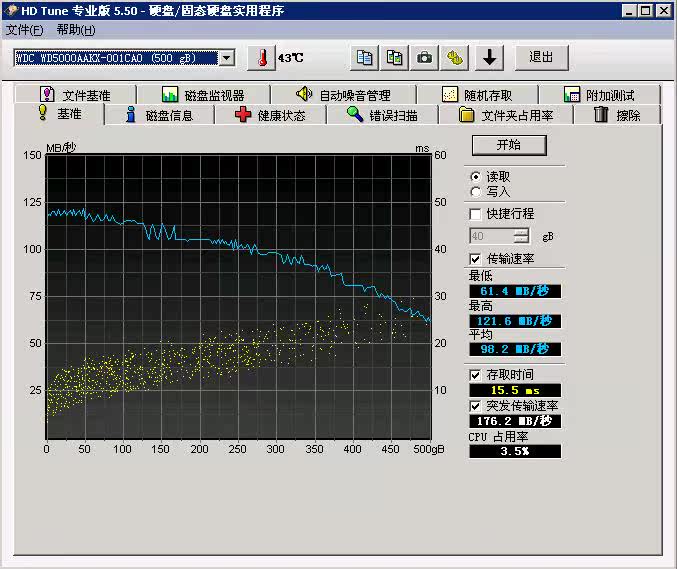The width and height of the screenshot is (677, 569).
Task: Switch to the 磁盘监视器 tab
Action: tap(203, 95)
